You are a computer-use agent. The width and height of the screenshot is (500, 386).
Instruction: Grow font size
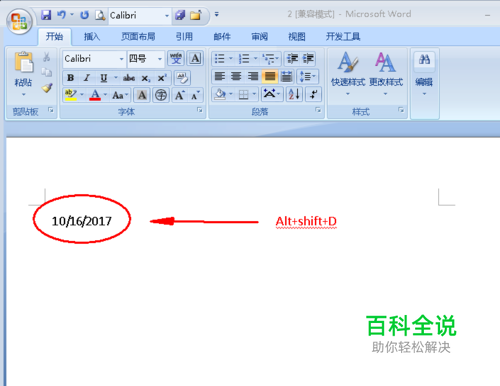[179, 95]
